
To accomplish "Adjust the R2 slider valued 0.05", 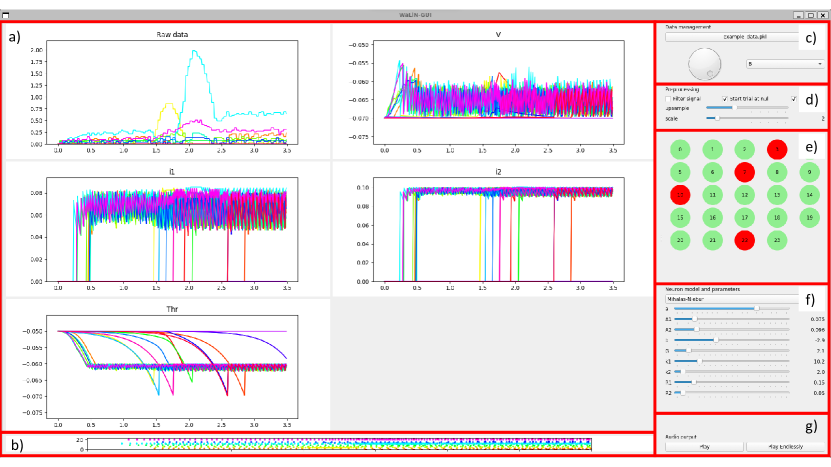I will click(731, 393).
